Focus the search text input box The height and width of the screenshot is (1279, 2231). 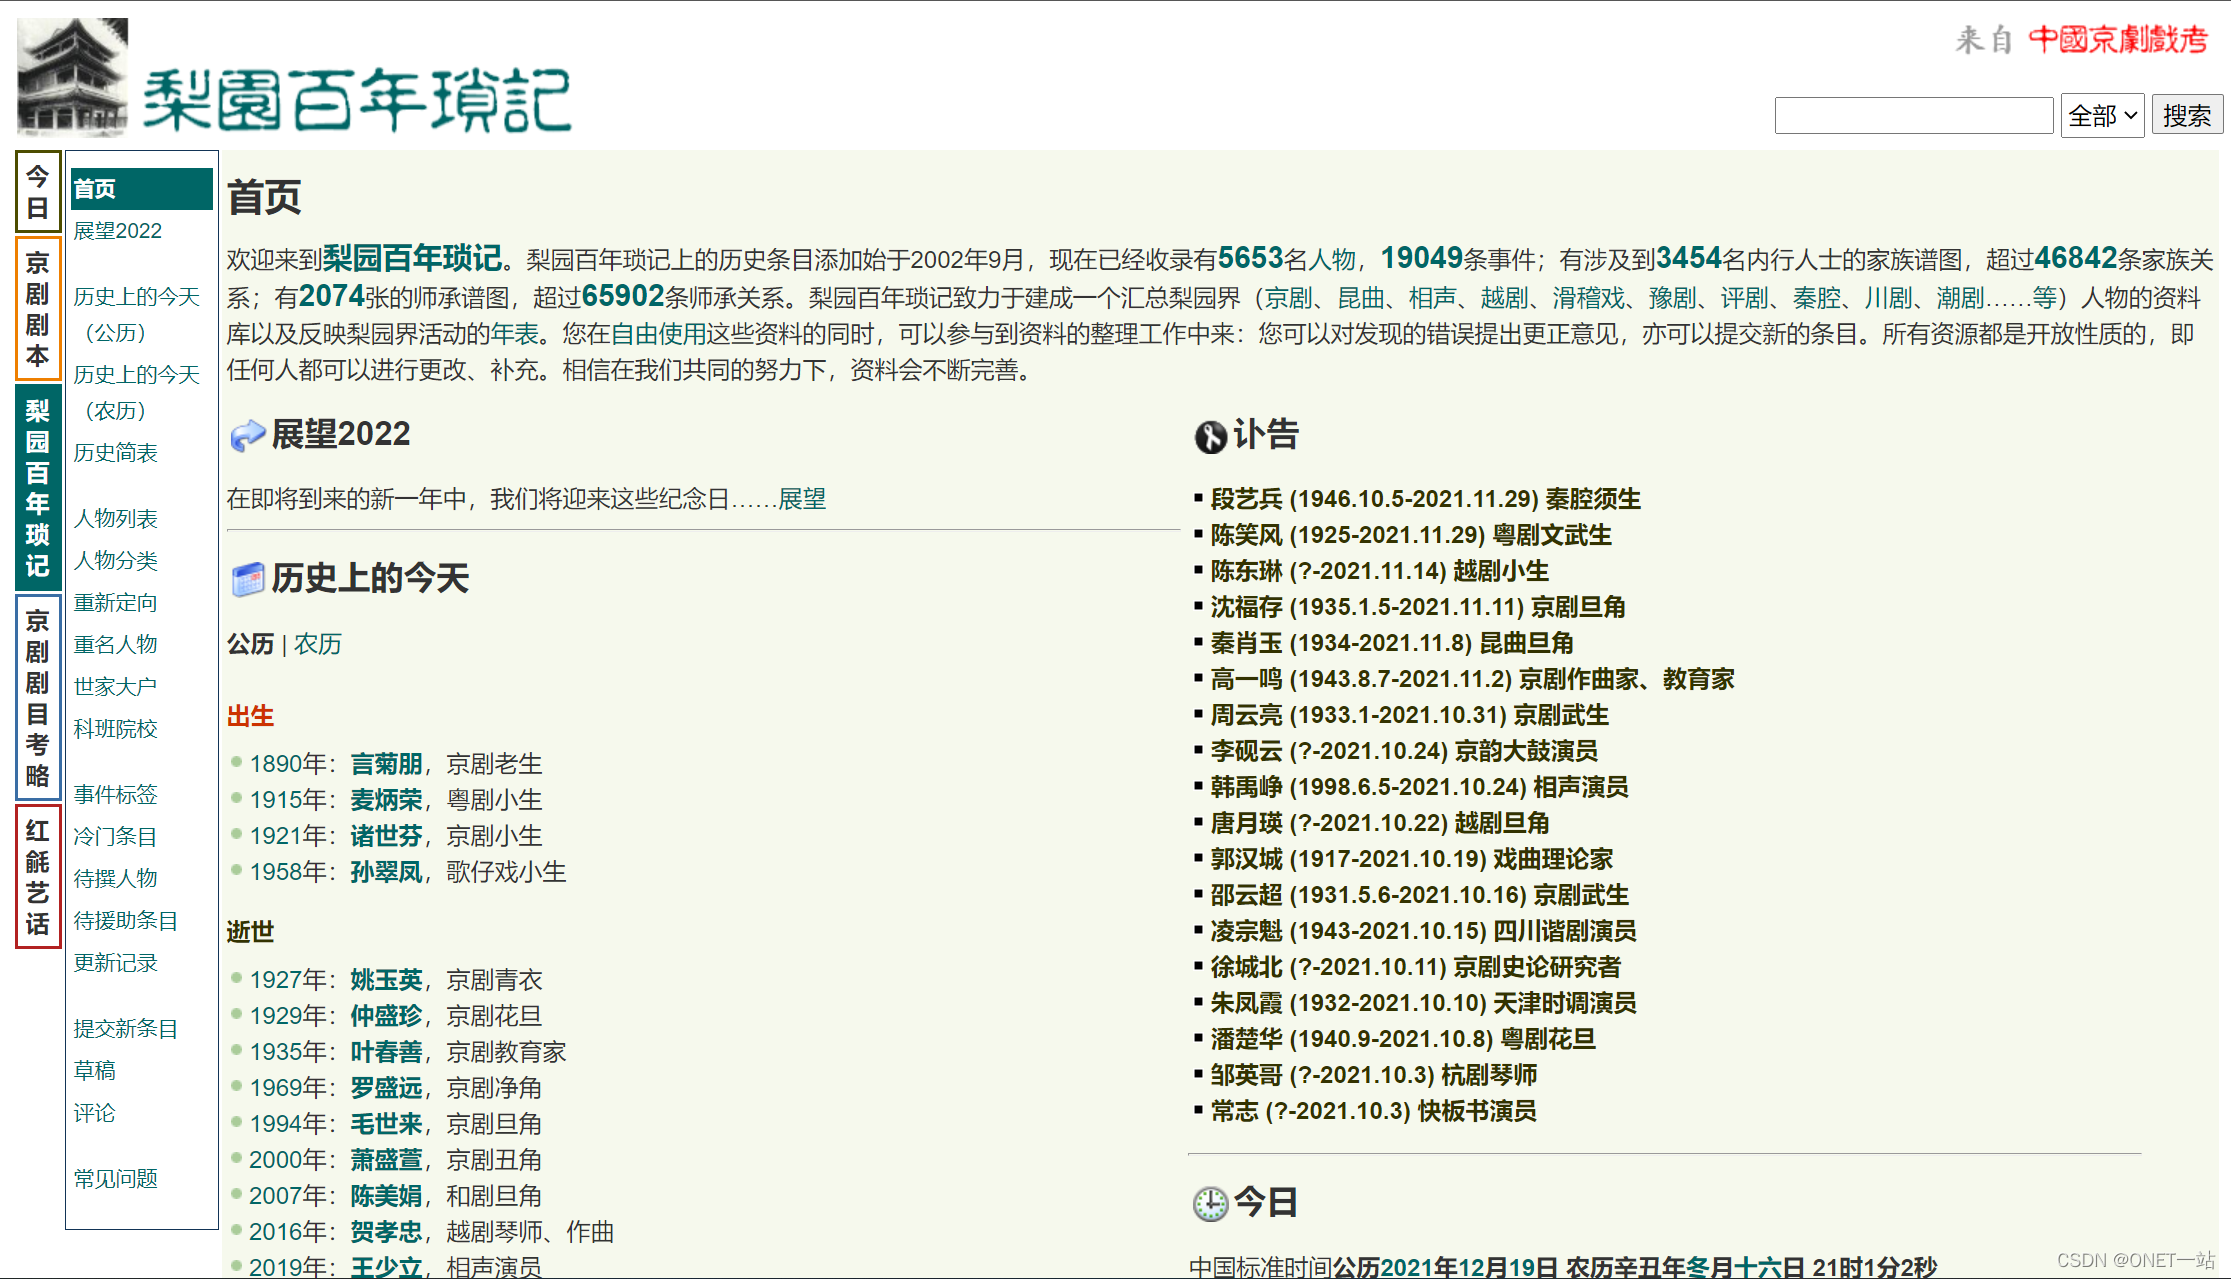1913,116
